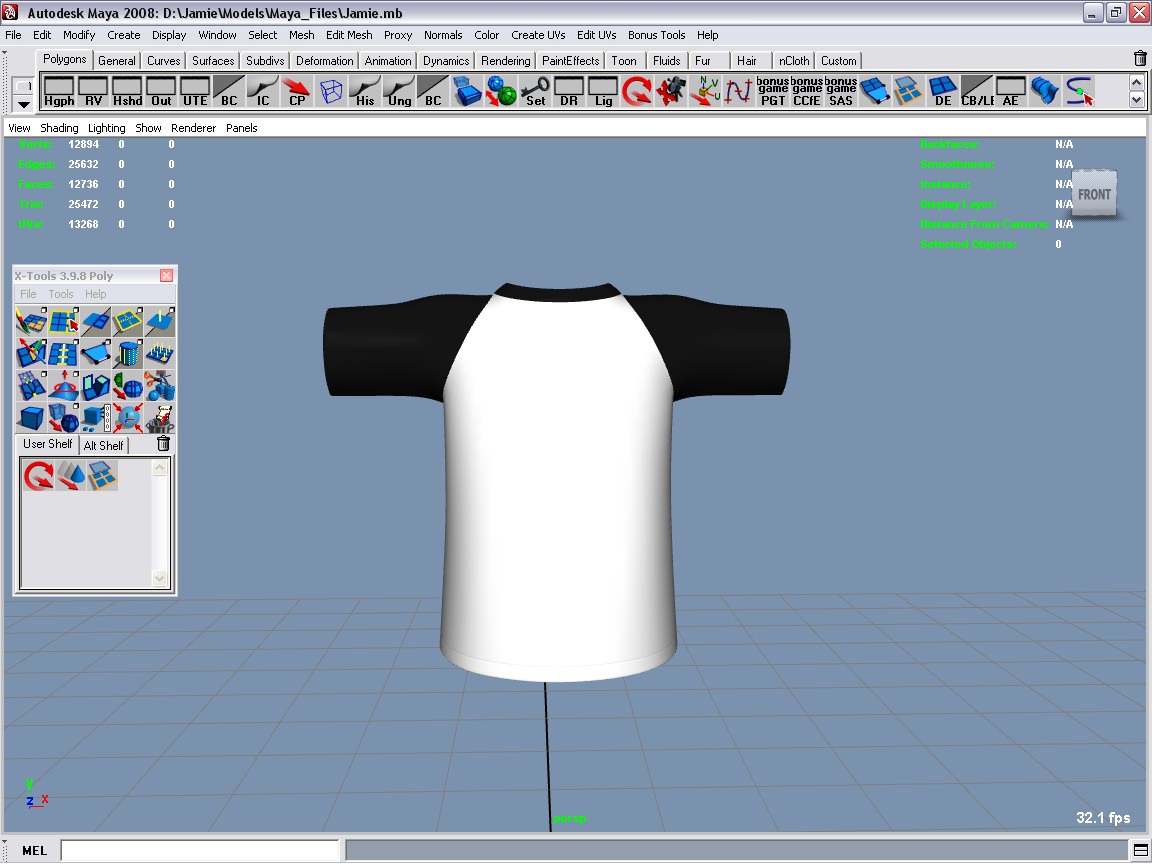Click the Hshd shelf icon
This screenshot has width=1152, height=864.
[x=127, y=92]
